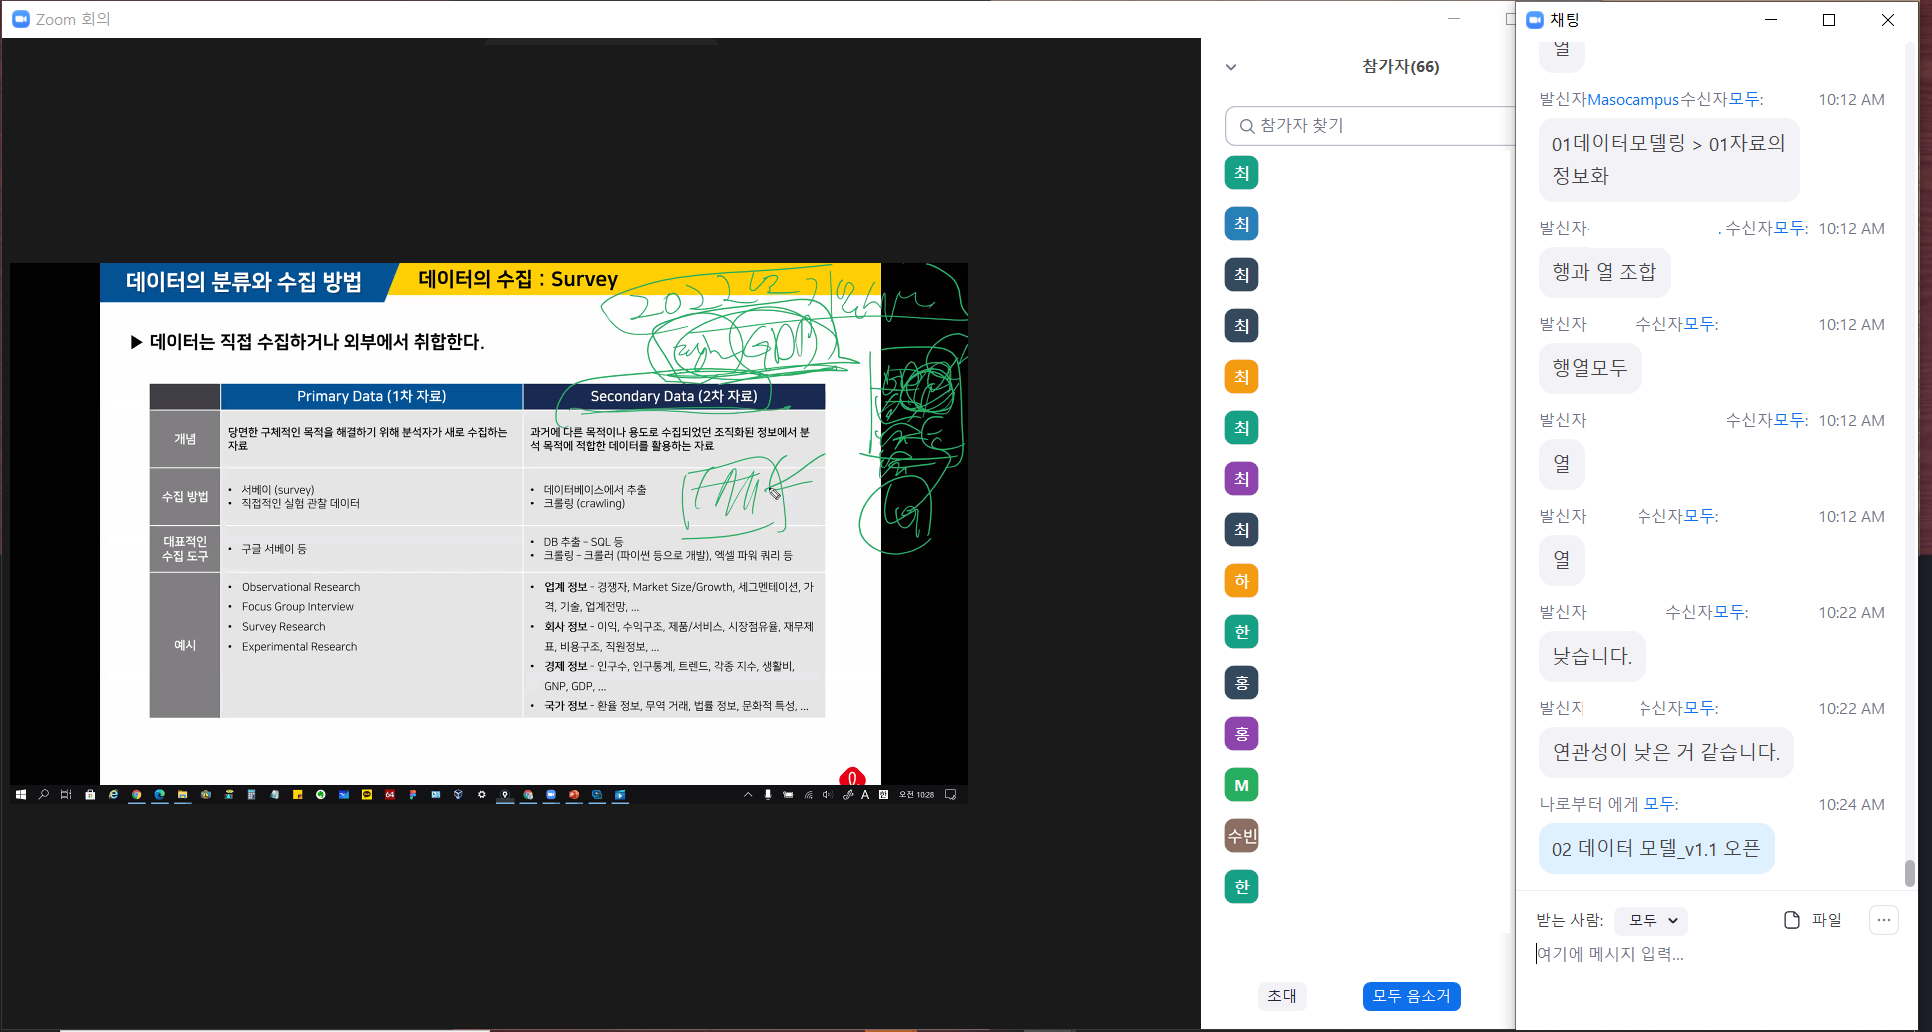Select the '02 데이터 모델_v1.1 오픈' message

pyautogui.click(x=1656, y=849)
